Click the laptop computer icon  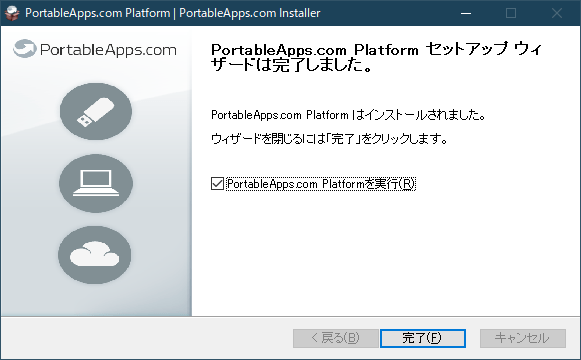pyautogui.click(x=96, y=183)
